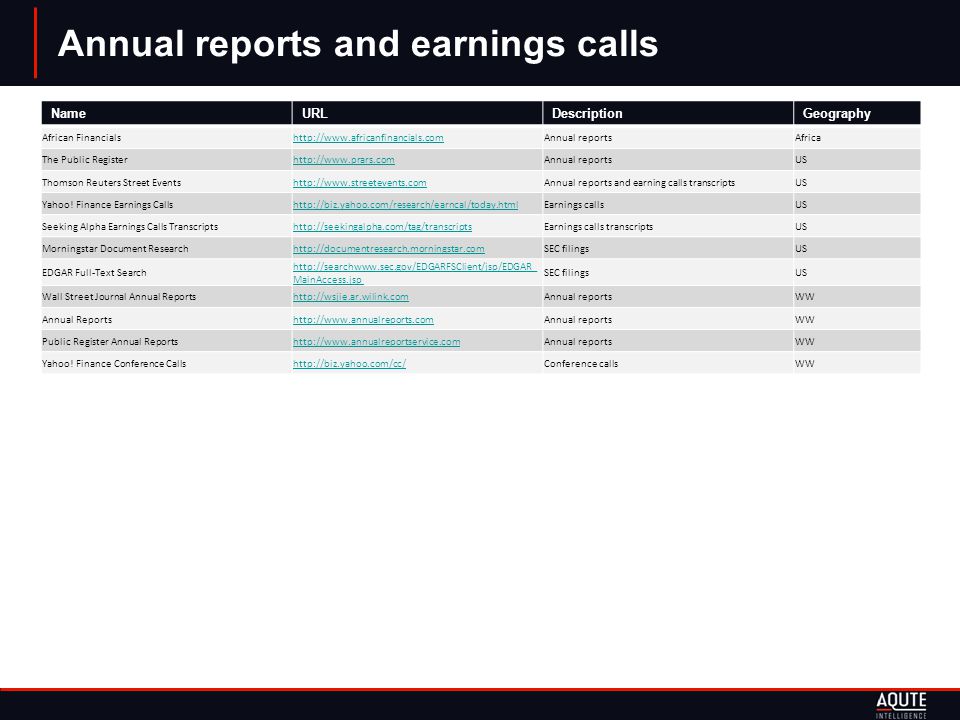Click the Aqute Intelligence logo
The height and width of the screenshot is (720, 960).
coord(901,705)
